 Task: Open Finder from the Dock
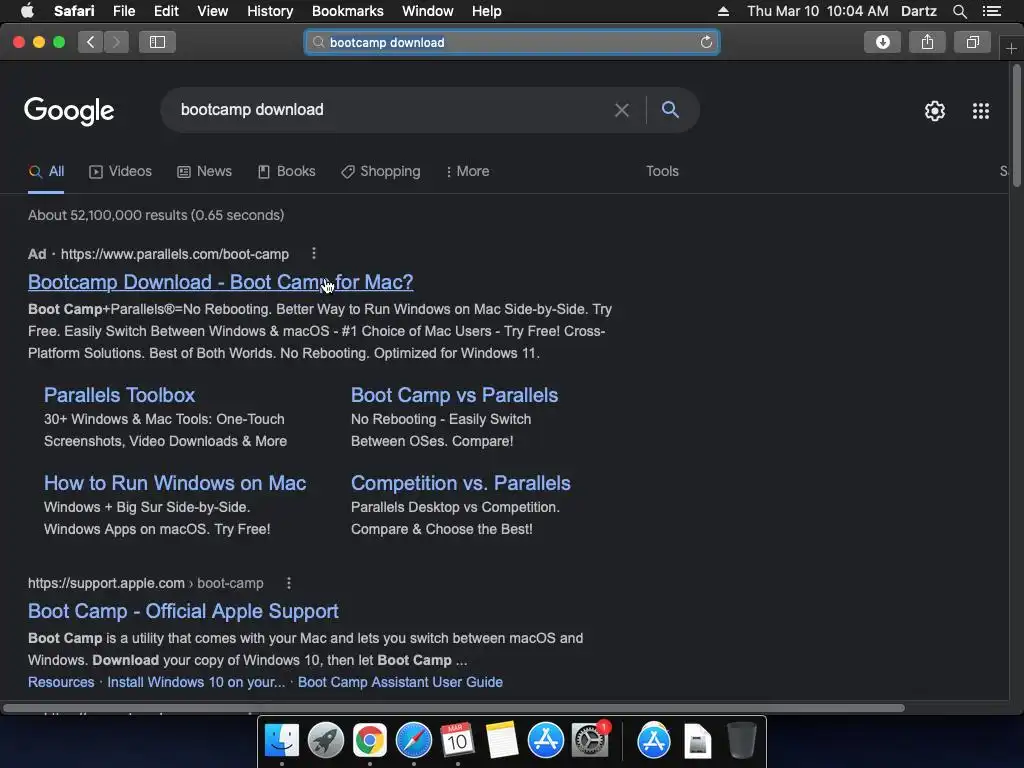[281, 741]
